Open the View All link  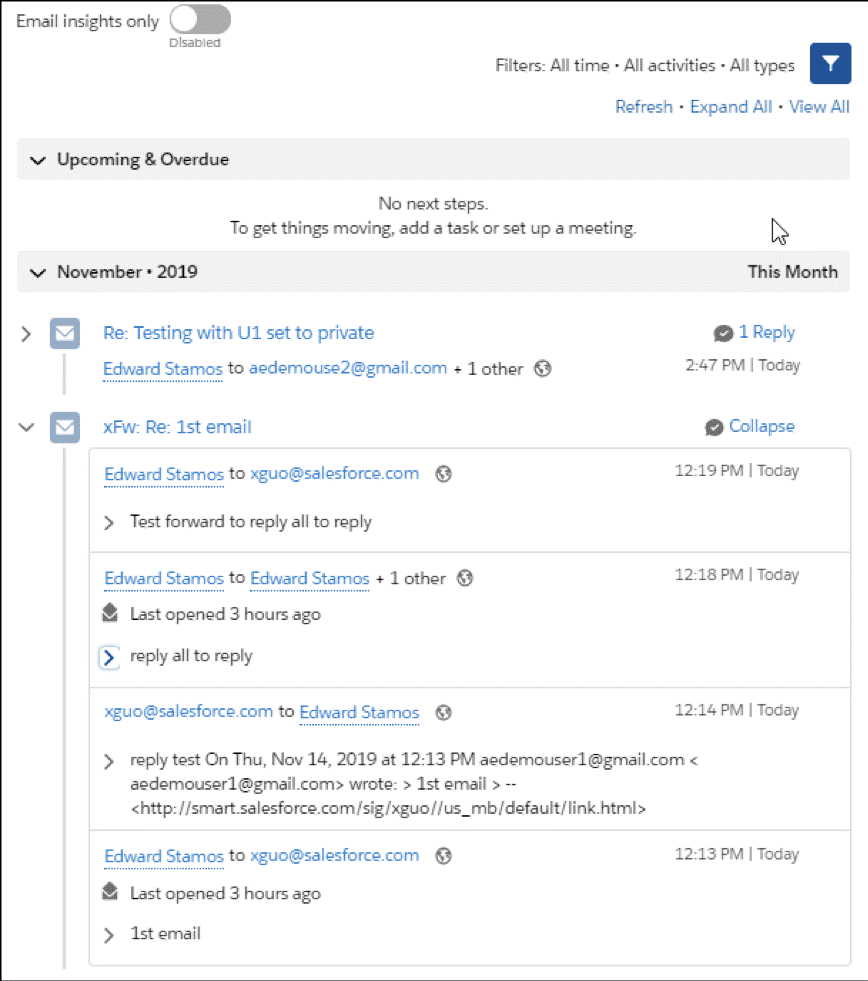pyautogui.click(x=819, y=107)
